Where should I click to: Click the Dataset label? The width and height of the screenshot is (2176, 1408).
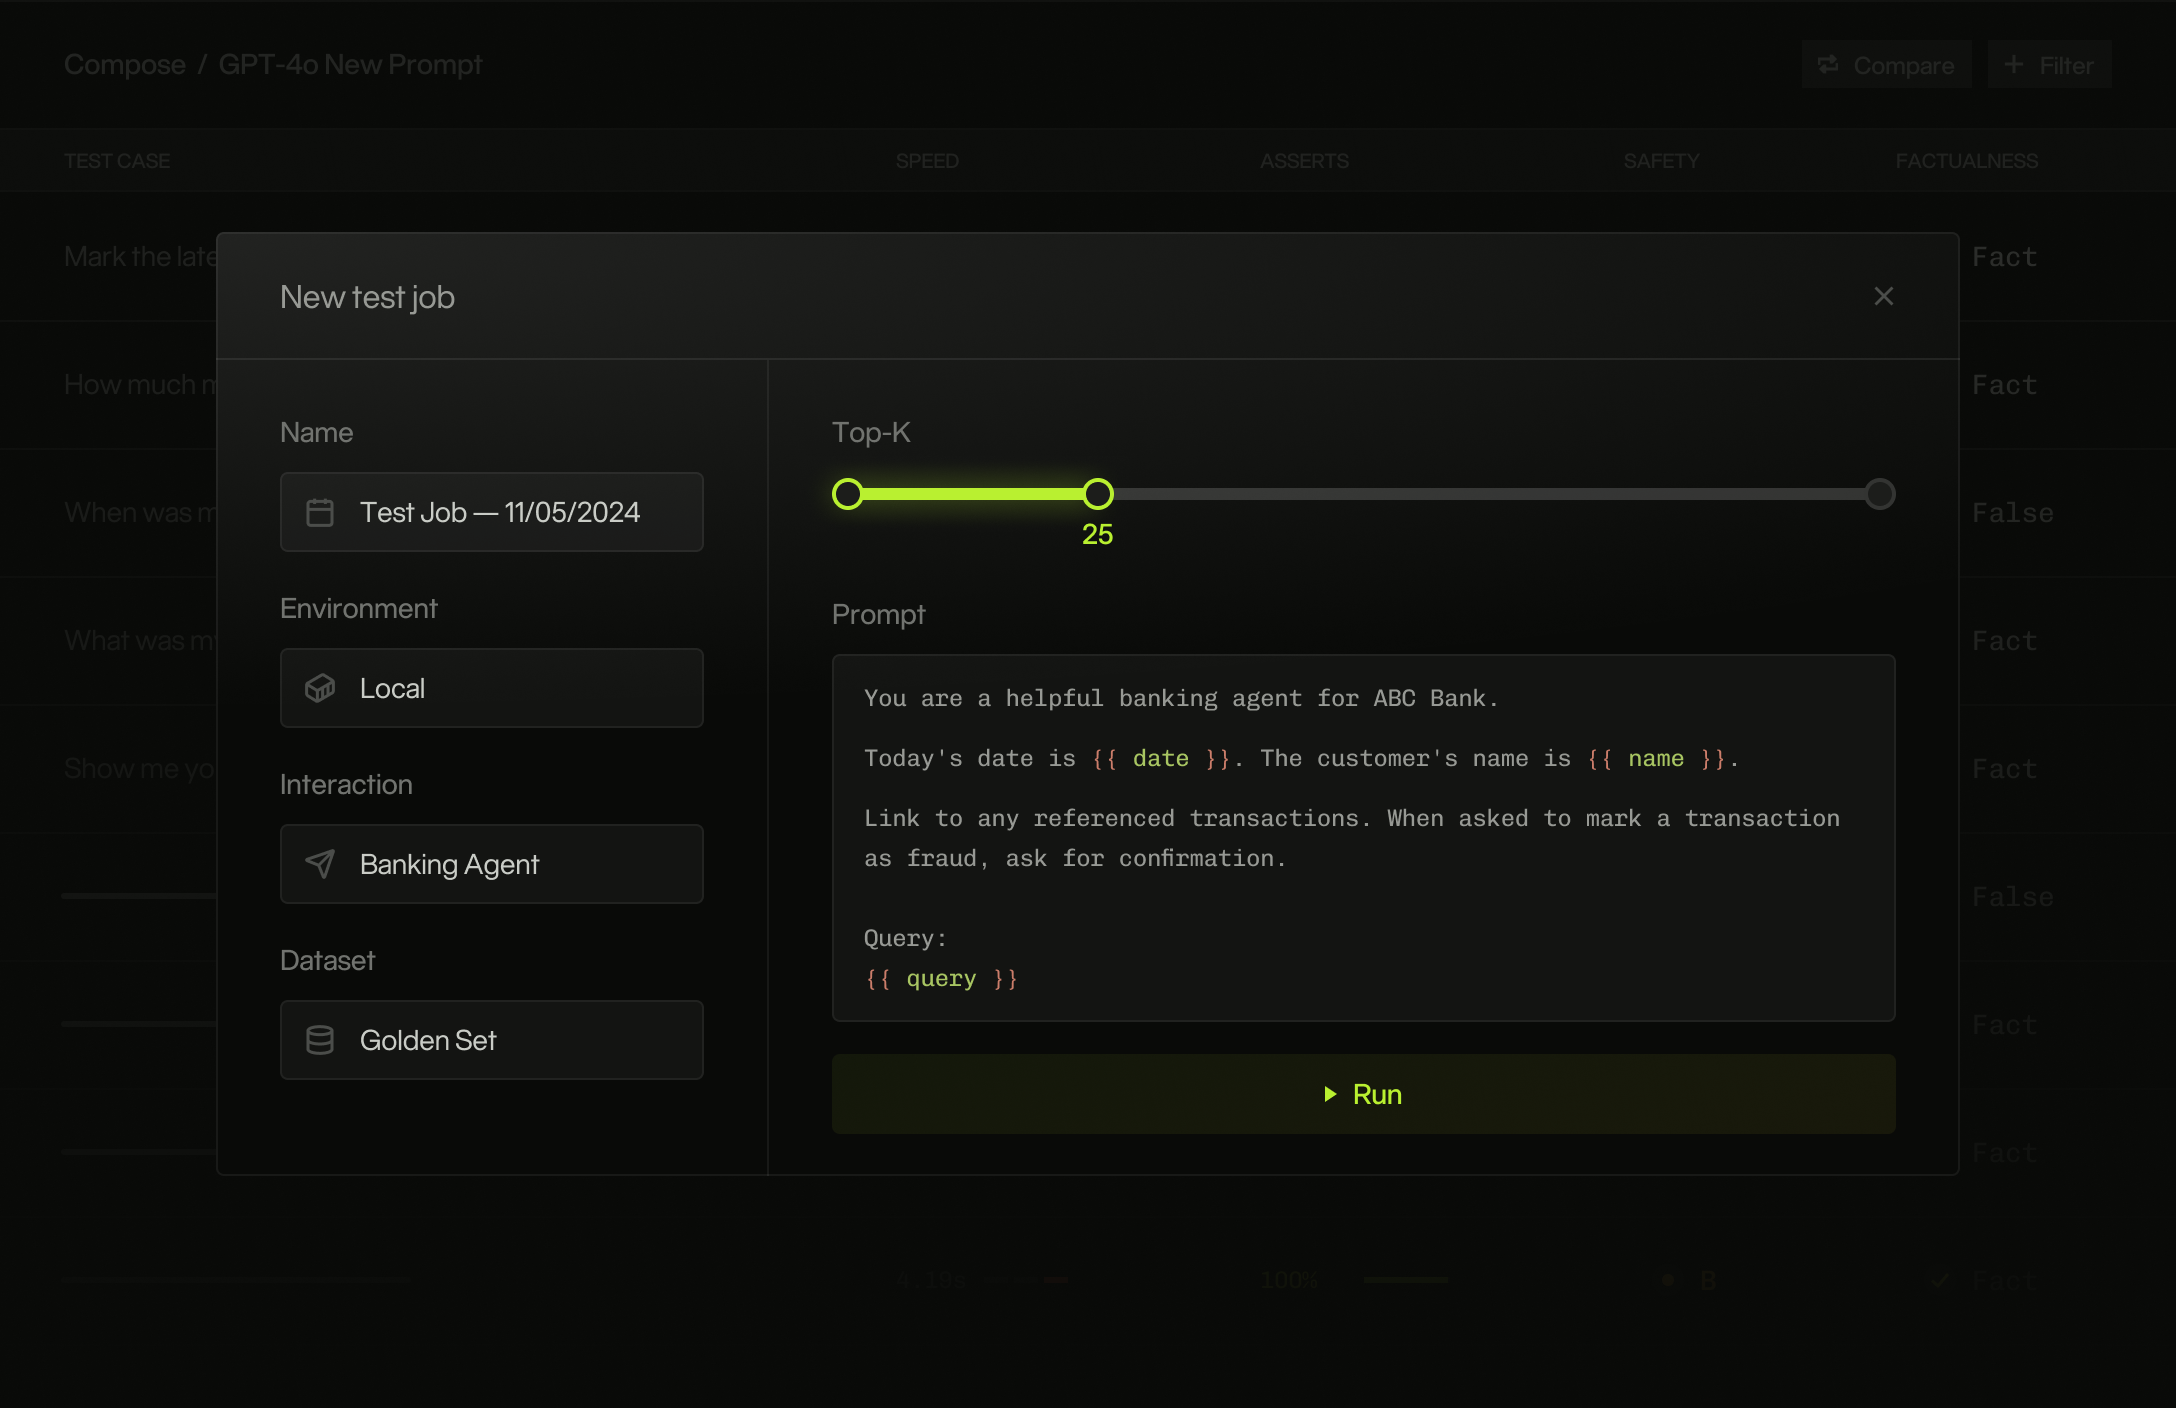coord(327,960)
